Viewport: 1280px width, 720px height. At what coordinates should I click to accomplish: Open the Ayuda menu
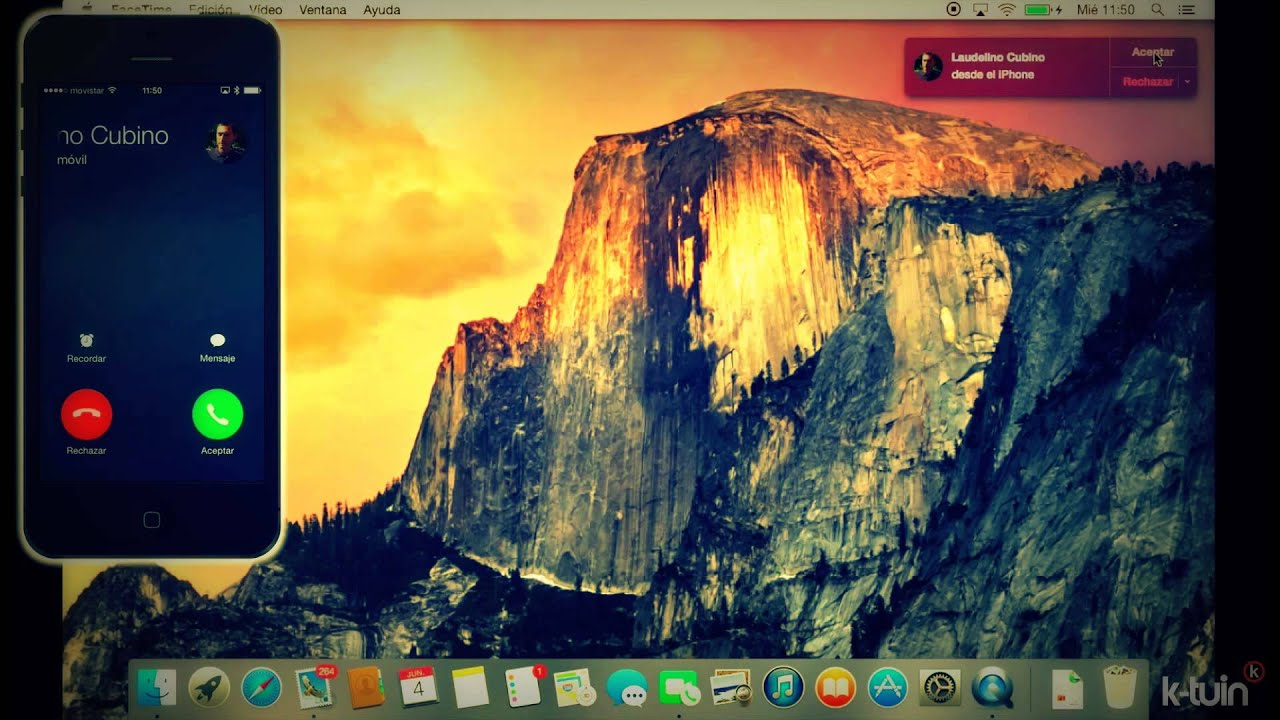coord(382,9)
